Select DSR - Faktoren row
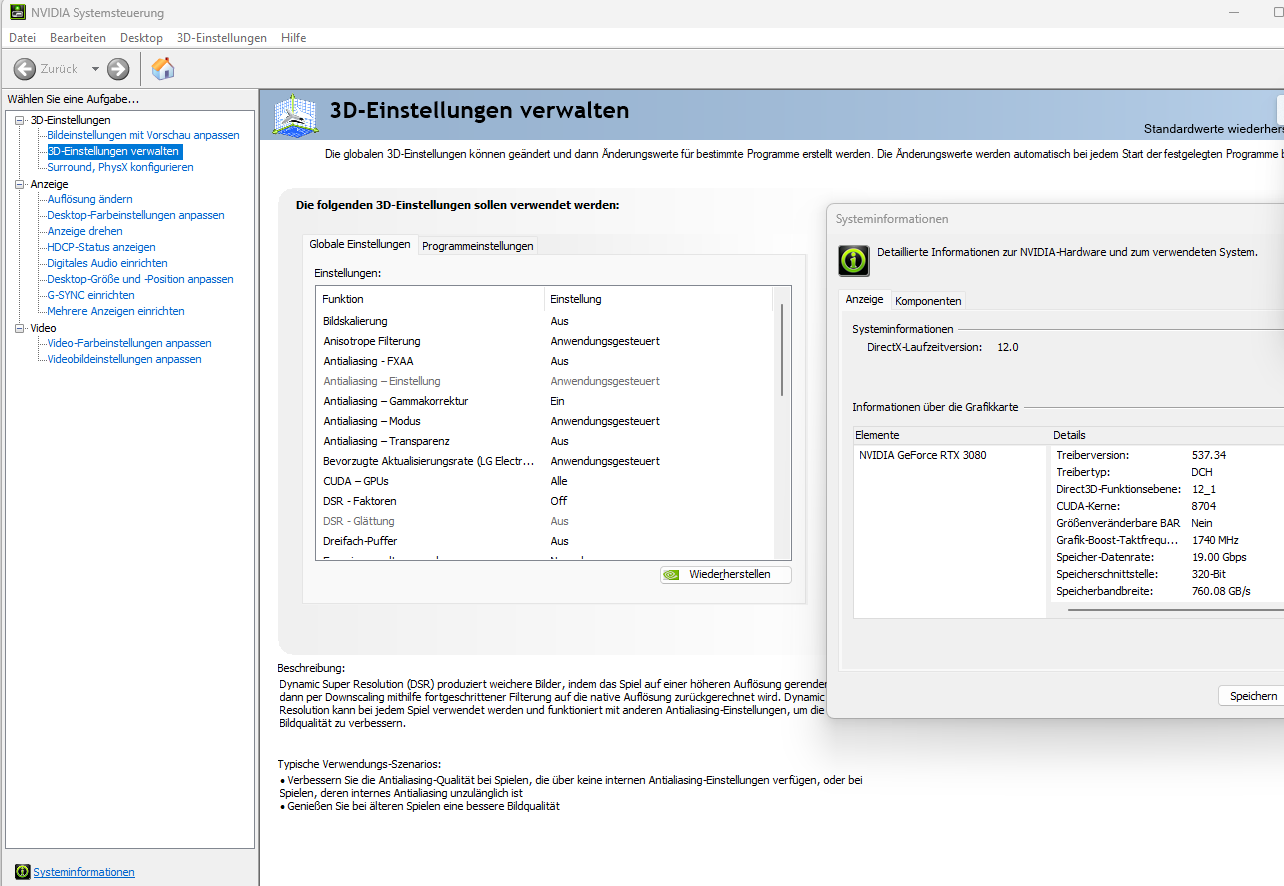 [545, 501]
